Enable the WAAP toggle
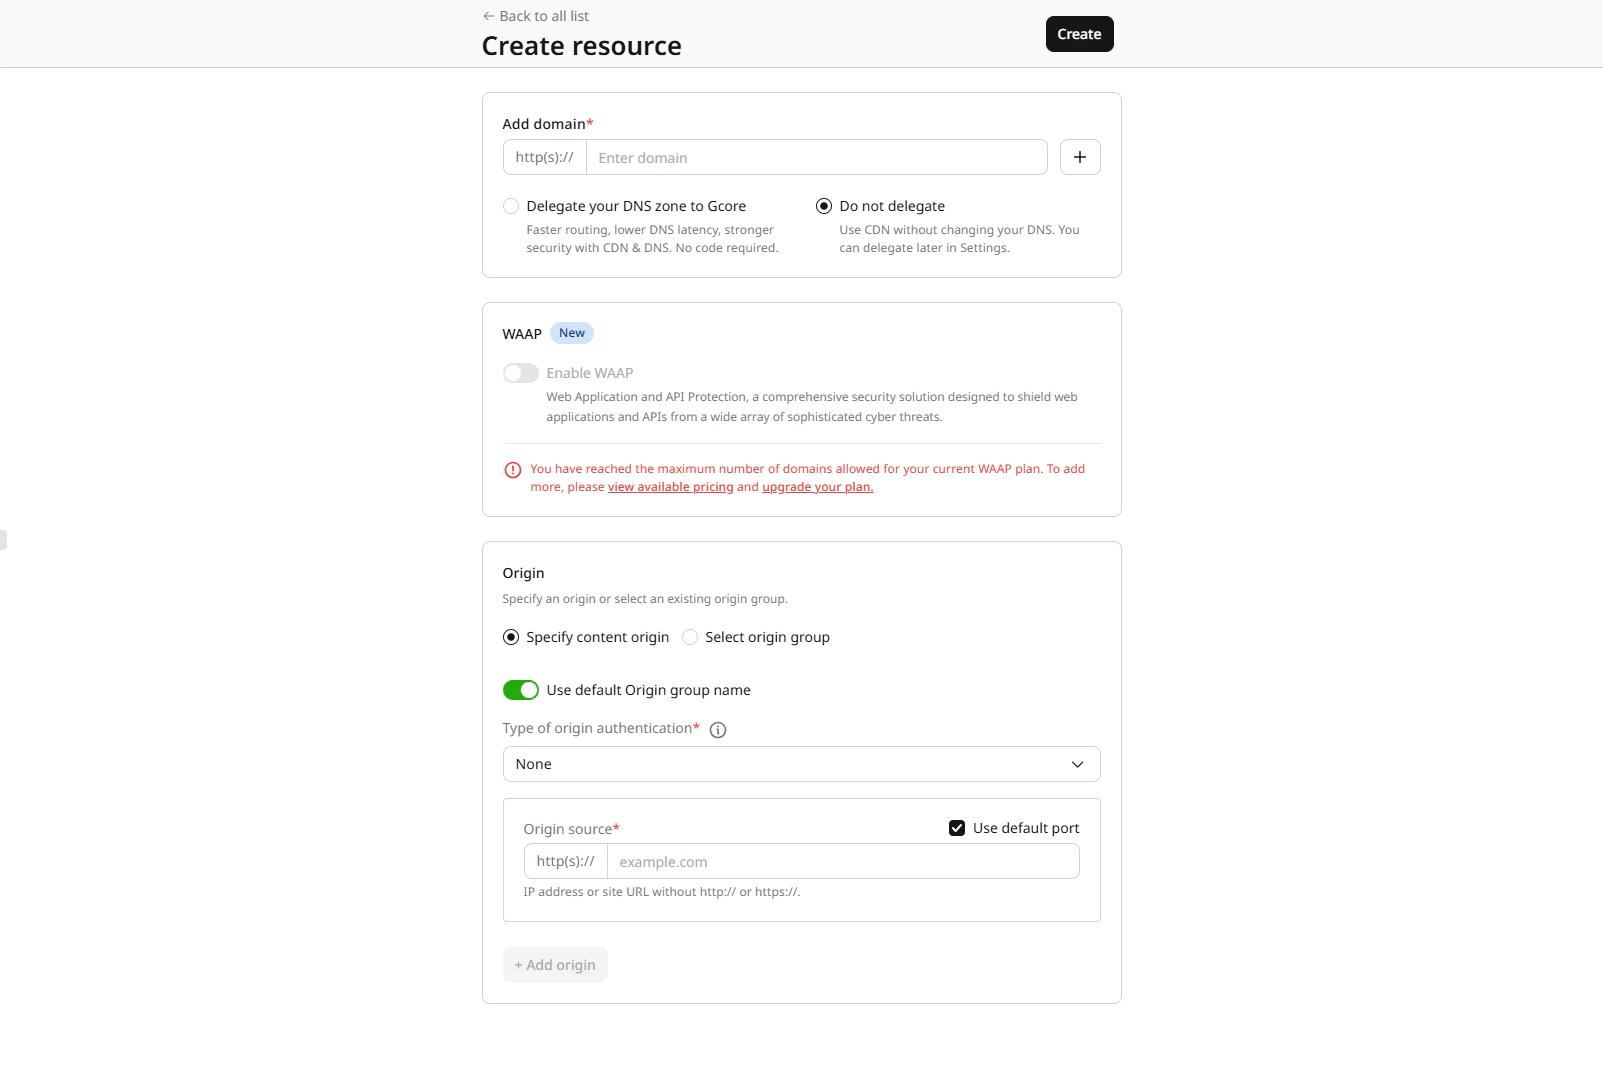Image resolution: width=1603 pixels, height=1080 pixels. 521,372
